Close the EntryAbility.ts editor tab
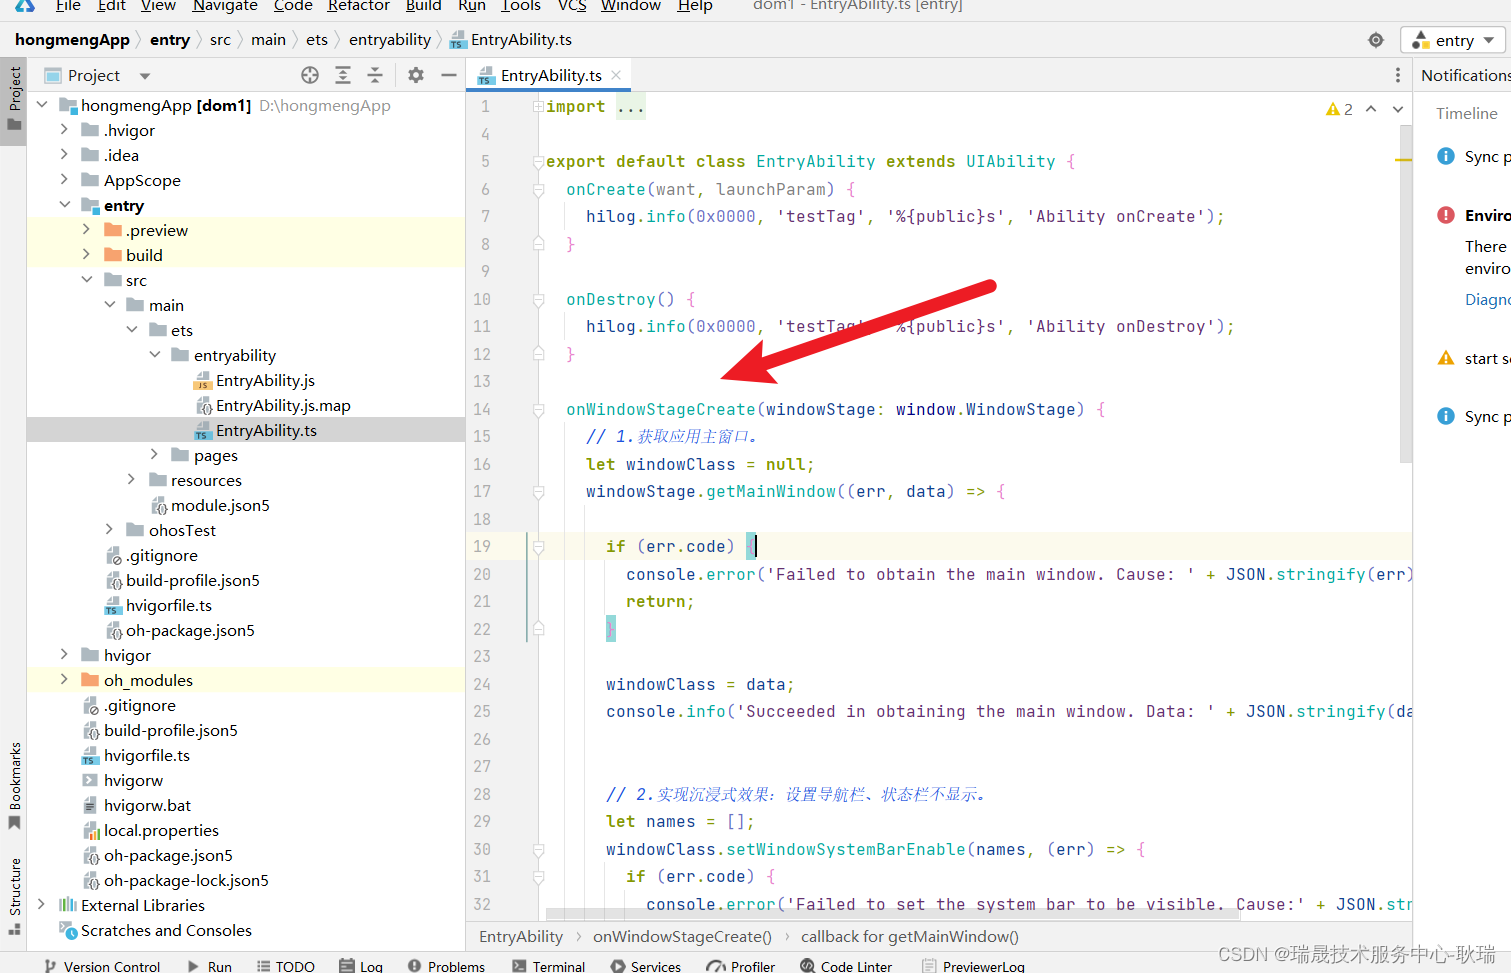Screen dimensions: 1511x973 pos(616,75)
